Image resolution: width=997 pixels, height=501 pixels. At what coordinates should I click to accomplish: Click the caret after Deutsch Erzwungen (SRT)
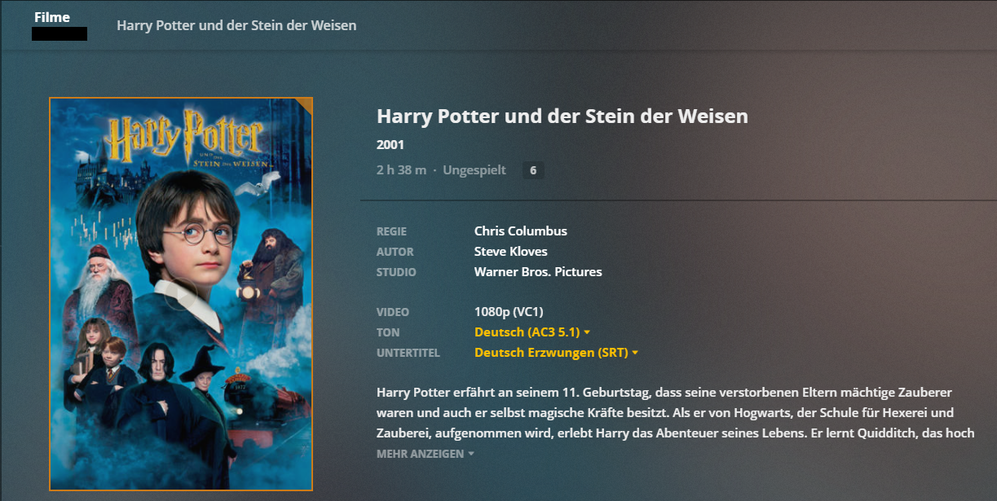[635, 353]
